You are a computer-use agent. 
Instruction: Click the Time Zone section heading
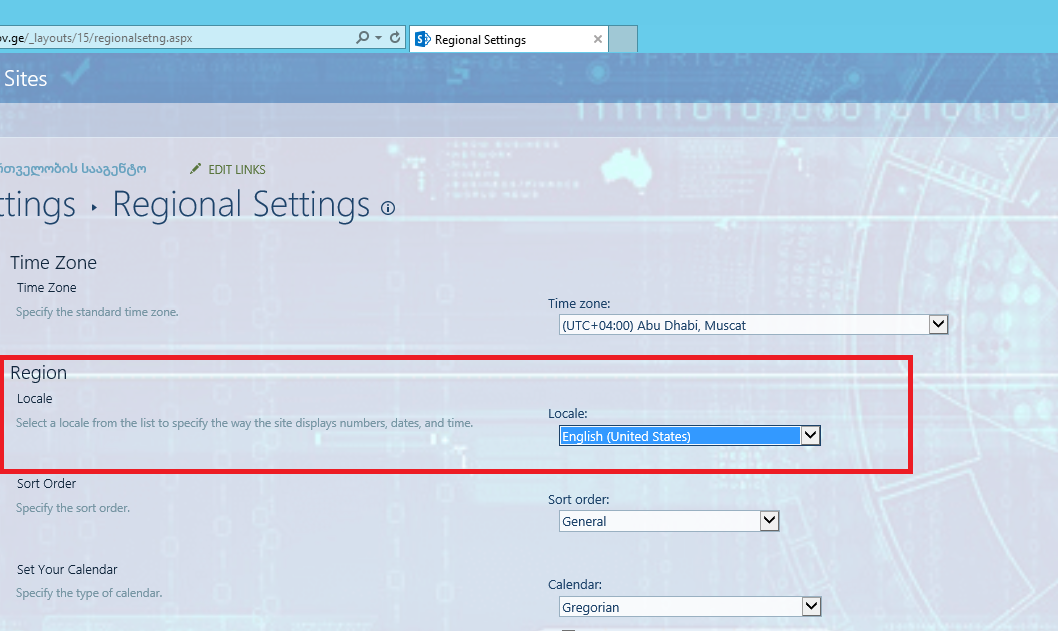point(53,263)
